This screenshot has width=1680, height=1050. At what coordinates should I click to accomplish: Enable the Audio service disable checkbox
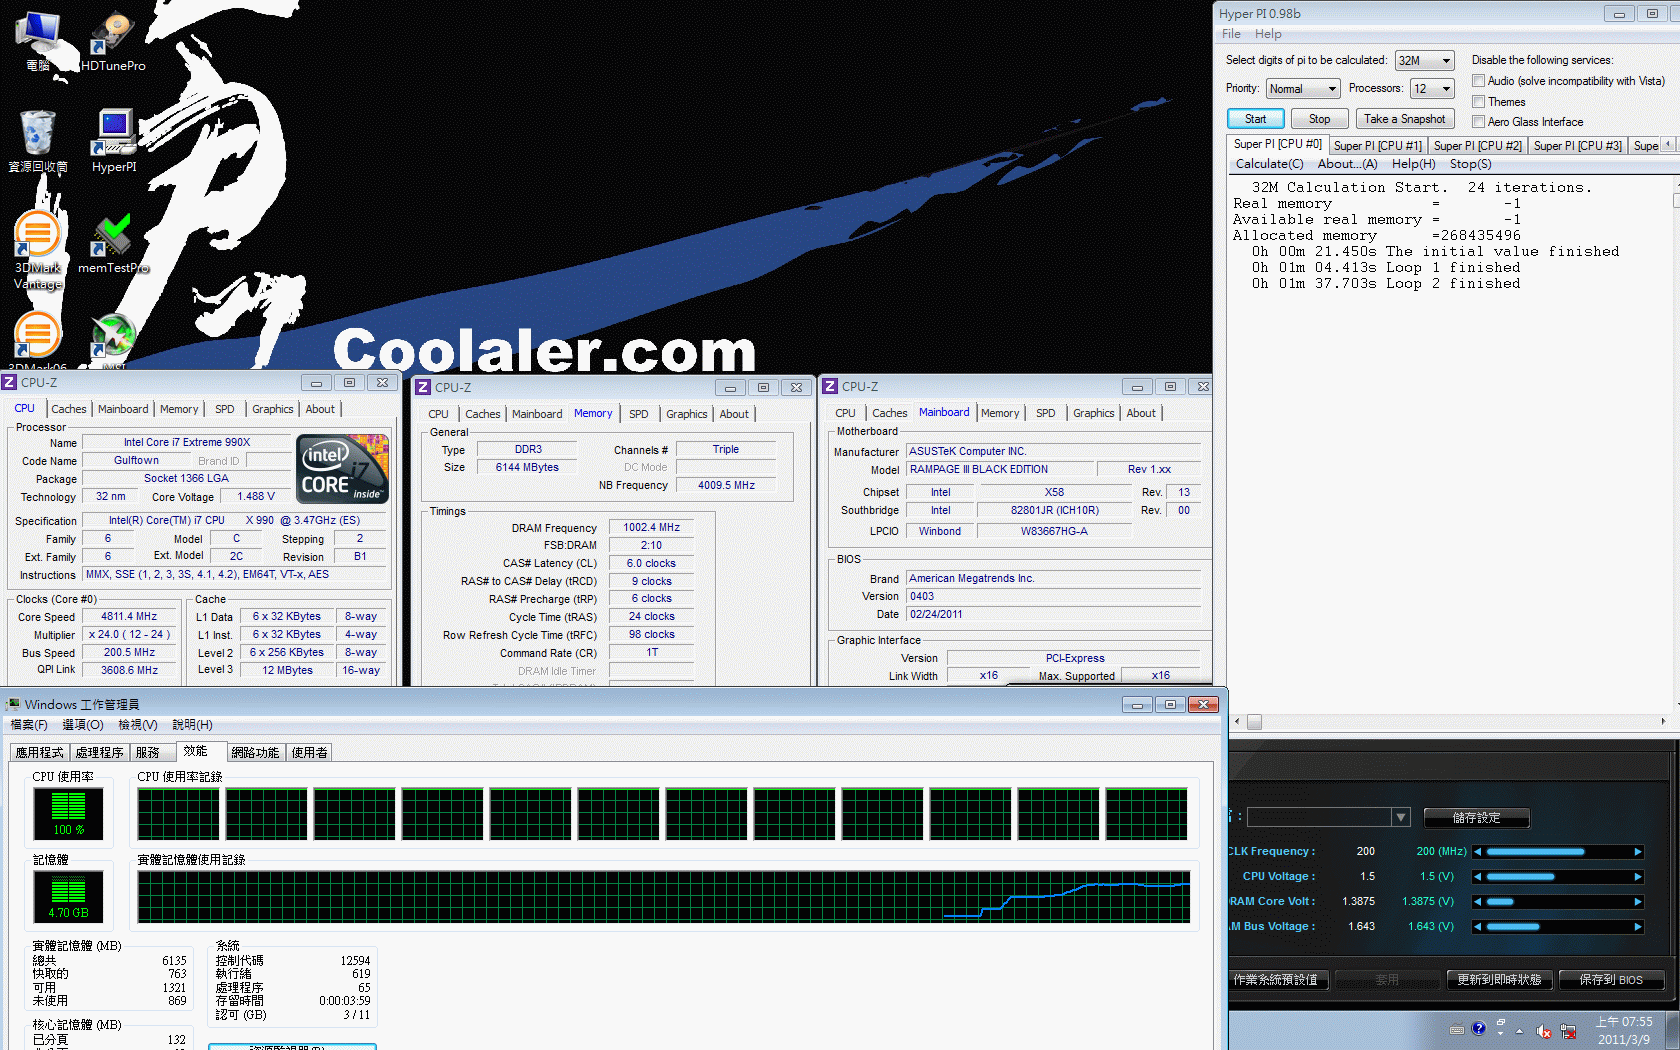pyautogui.click(x=1478, y=81)
